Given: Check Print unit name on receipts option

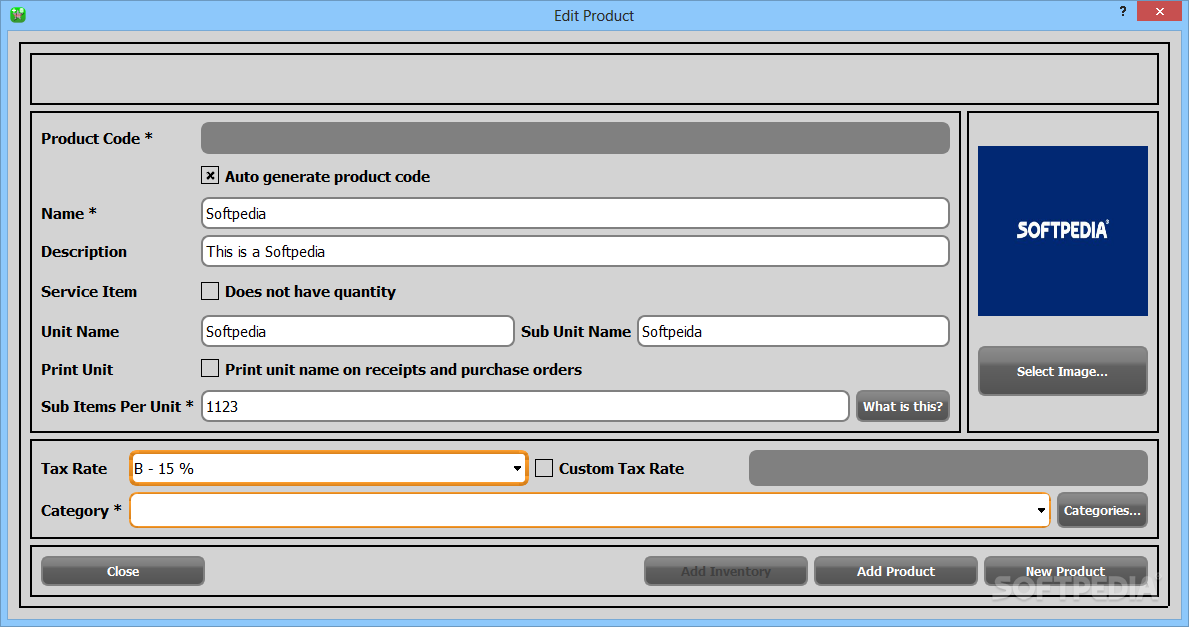Looking at the screenshot, I should (x=210, y=369).
